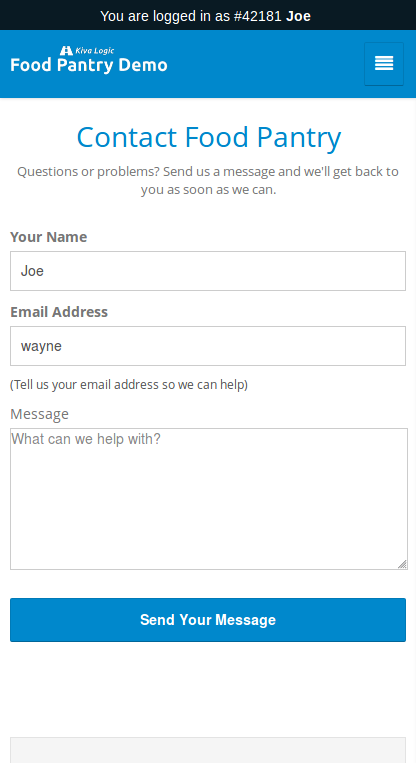The height and width of the screenshot is (763, 416).
Task: Click the Food Pantry Demo site title
Action: [89, 65]
